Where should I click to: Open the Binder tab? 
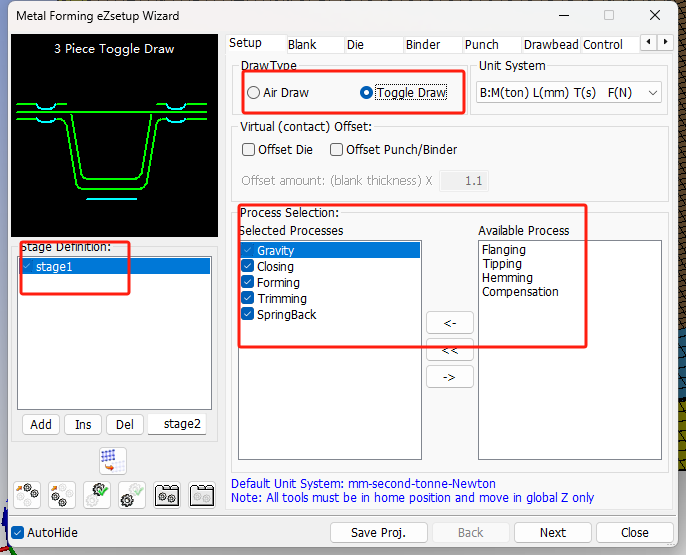(432, 45)
